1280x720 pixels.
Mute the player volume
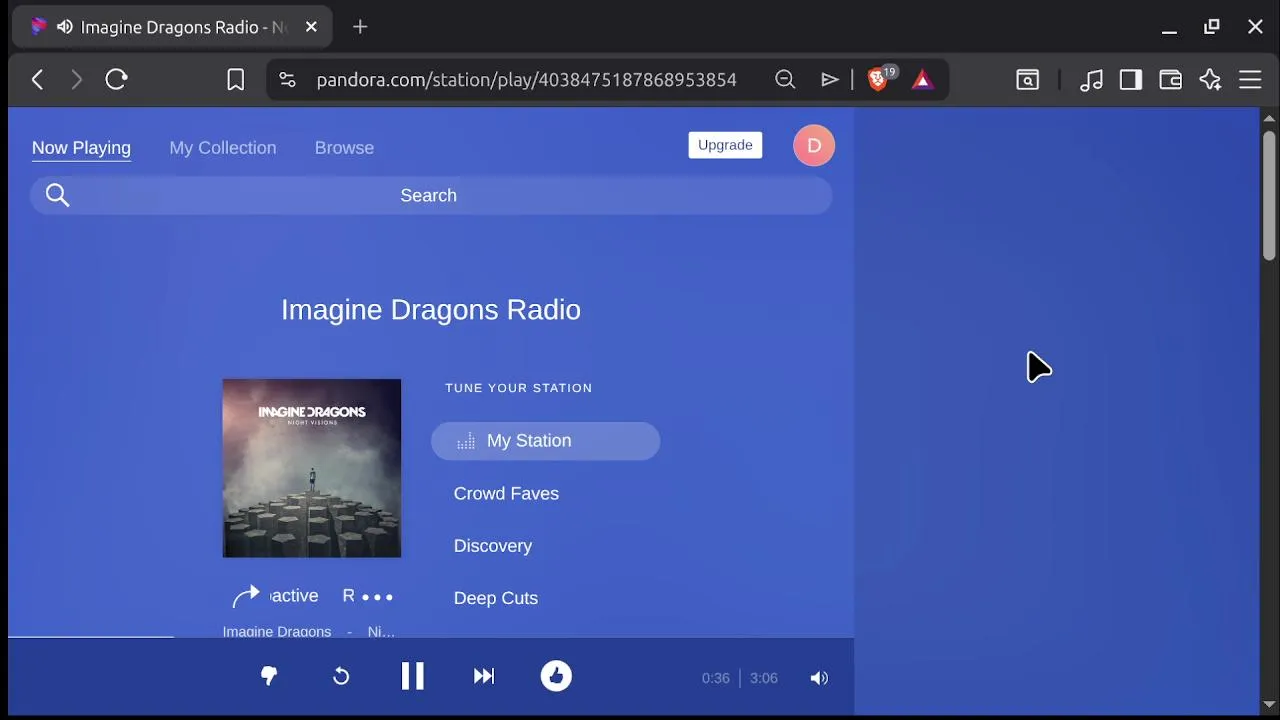819,678
